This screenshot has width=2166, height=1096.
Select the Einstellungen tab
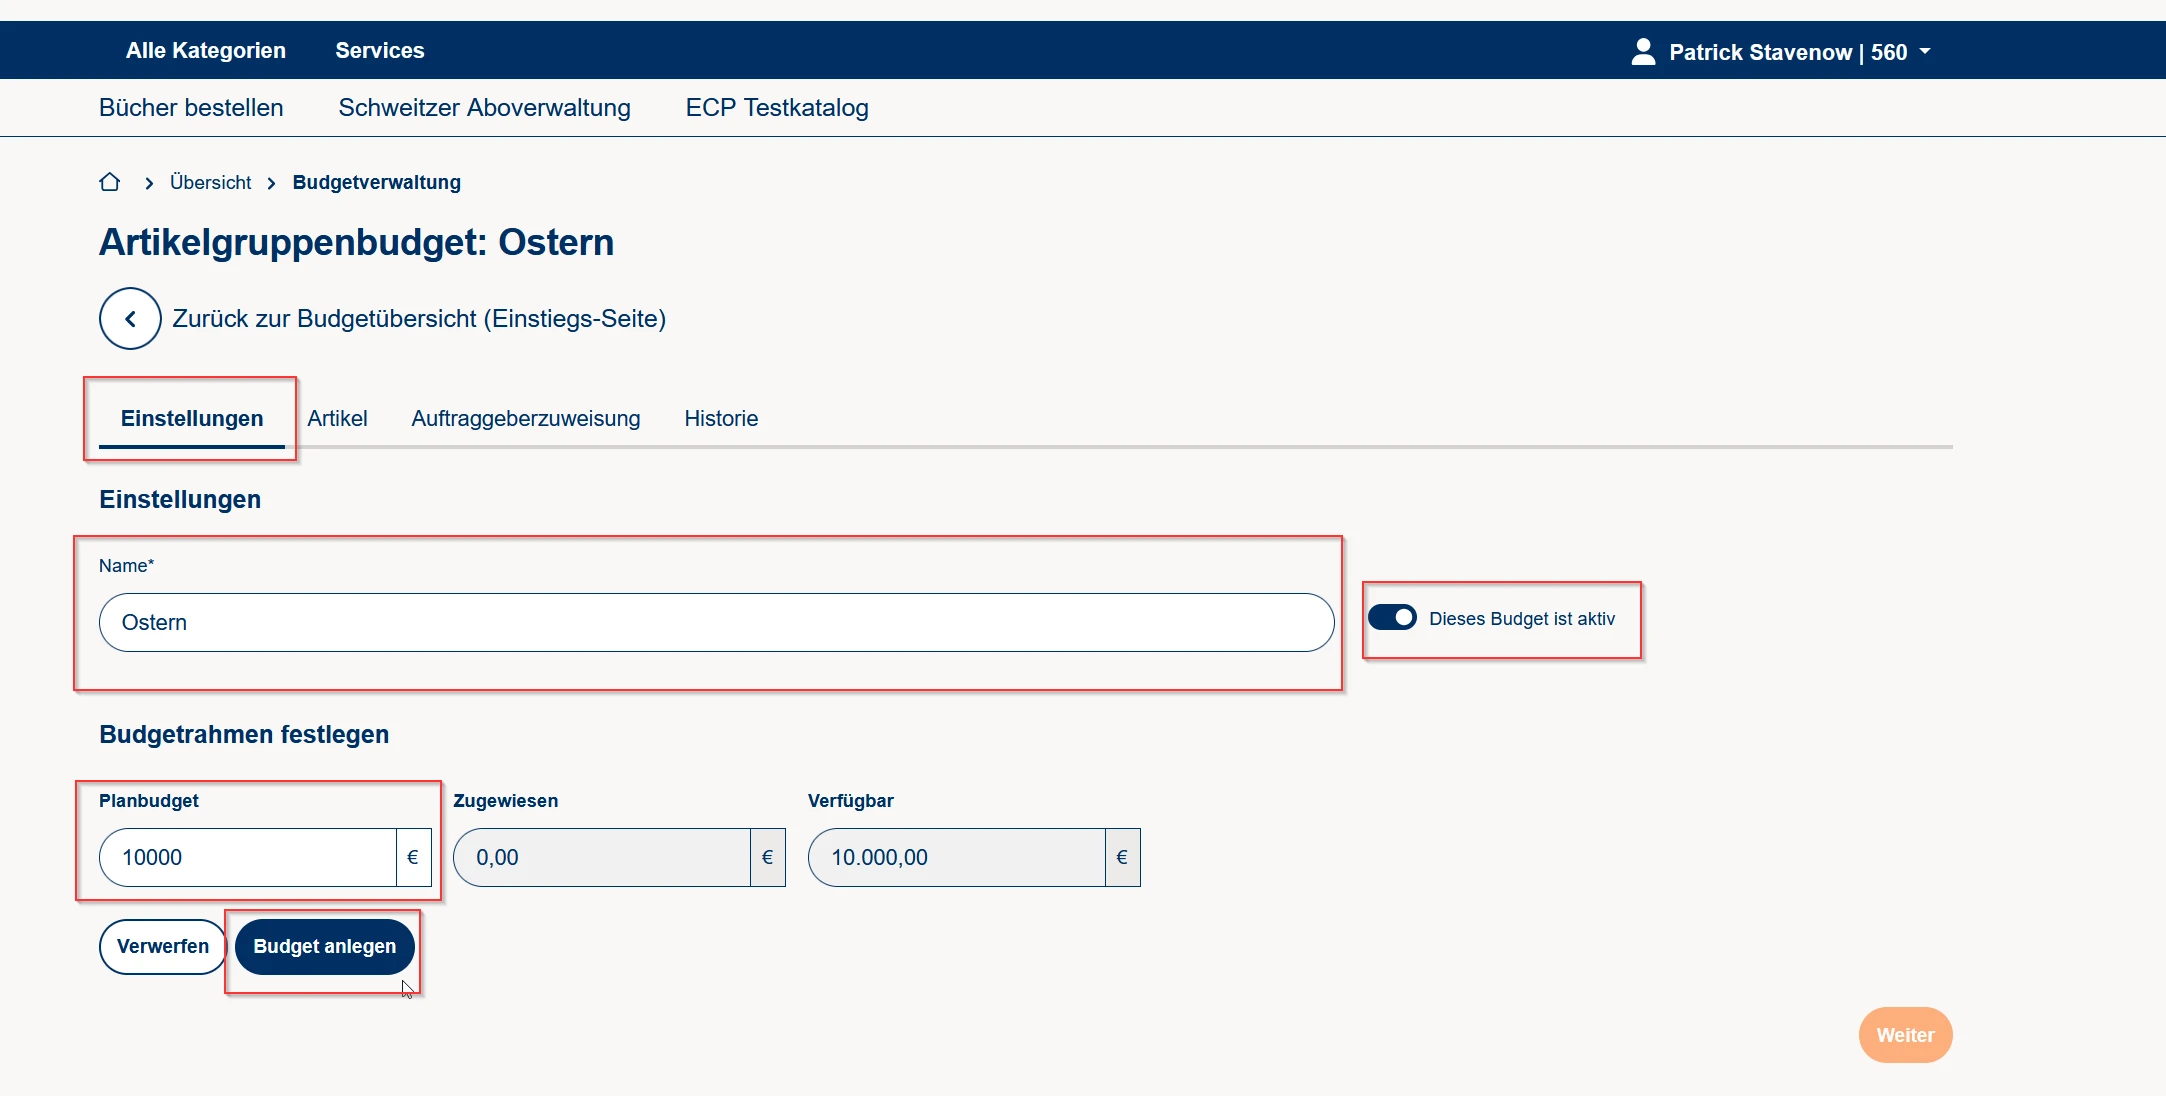192,418
